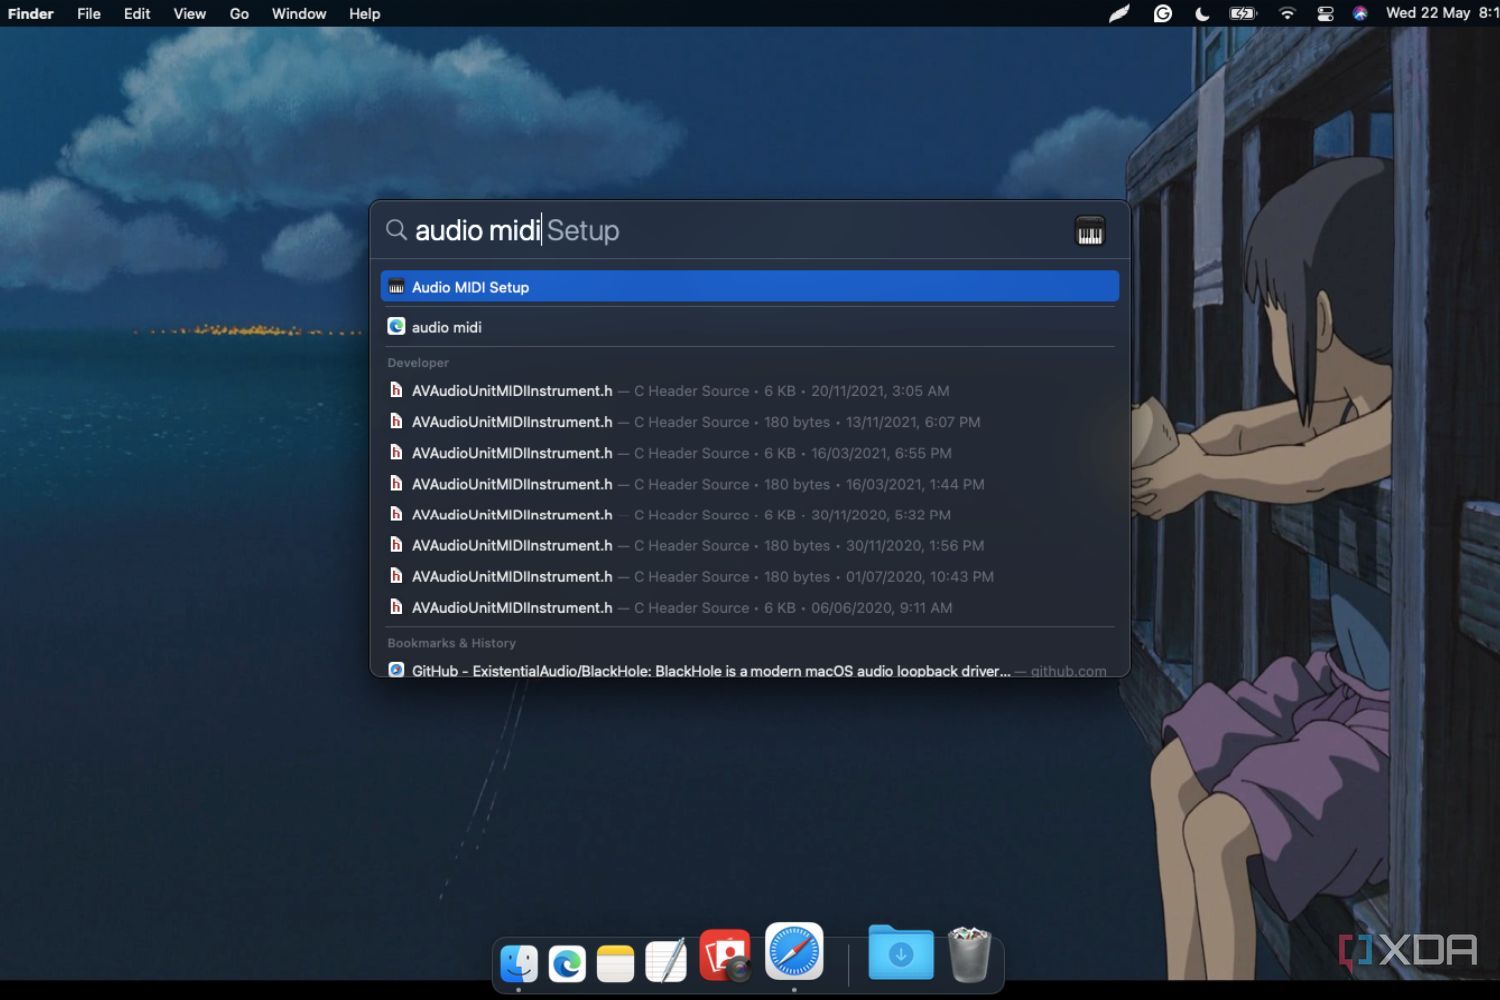Open Control Center from the menu bar
This screenshot has width=1500, height=1000.
(1325, 13)
